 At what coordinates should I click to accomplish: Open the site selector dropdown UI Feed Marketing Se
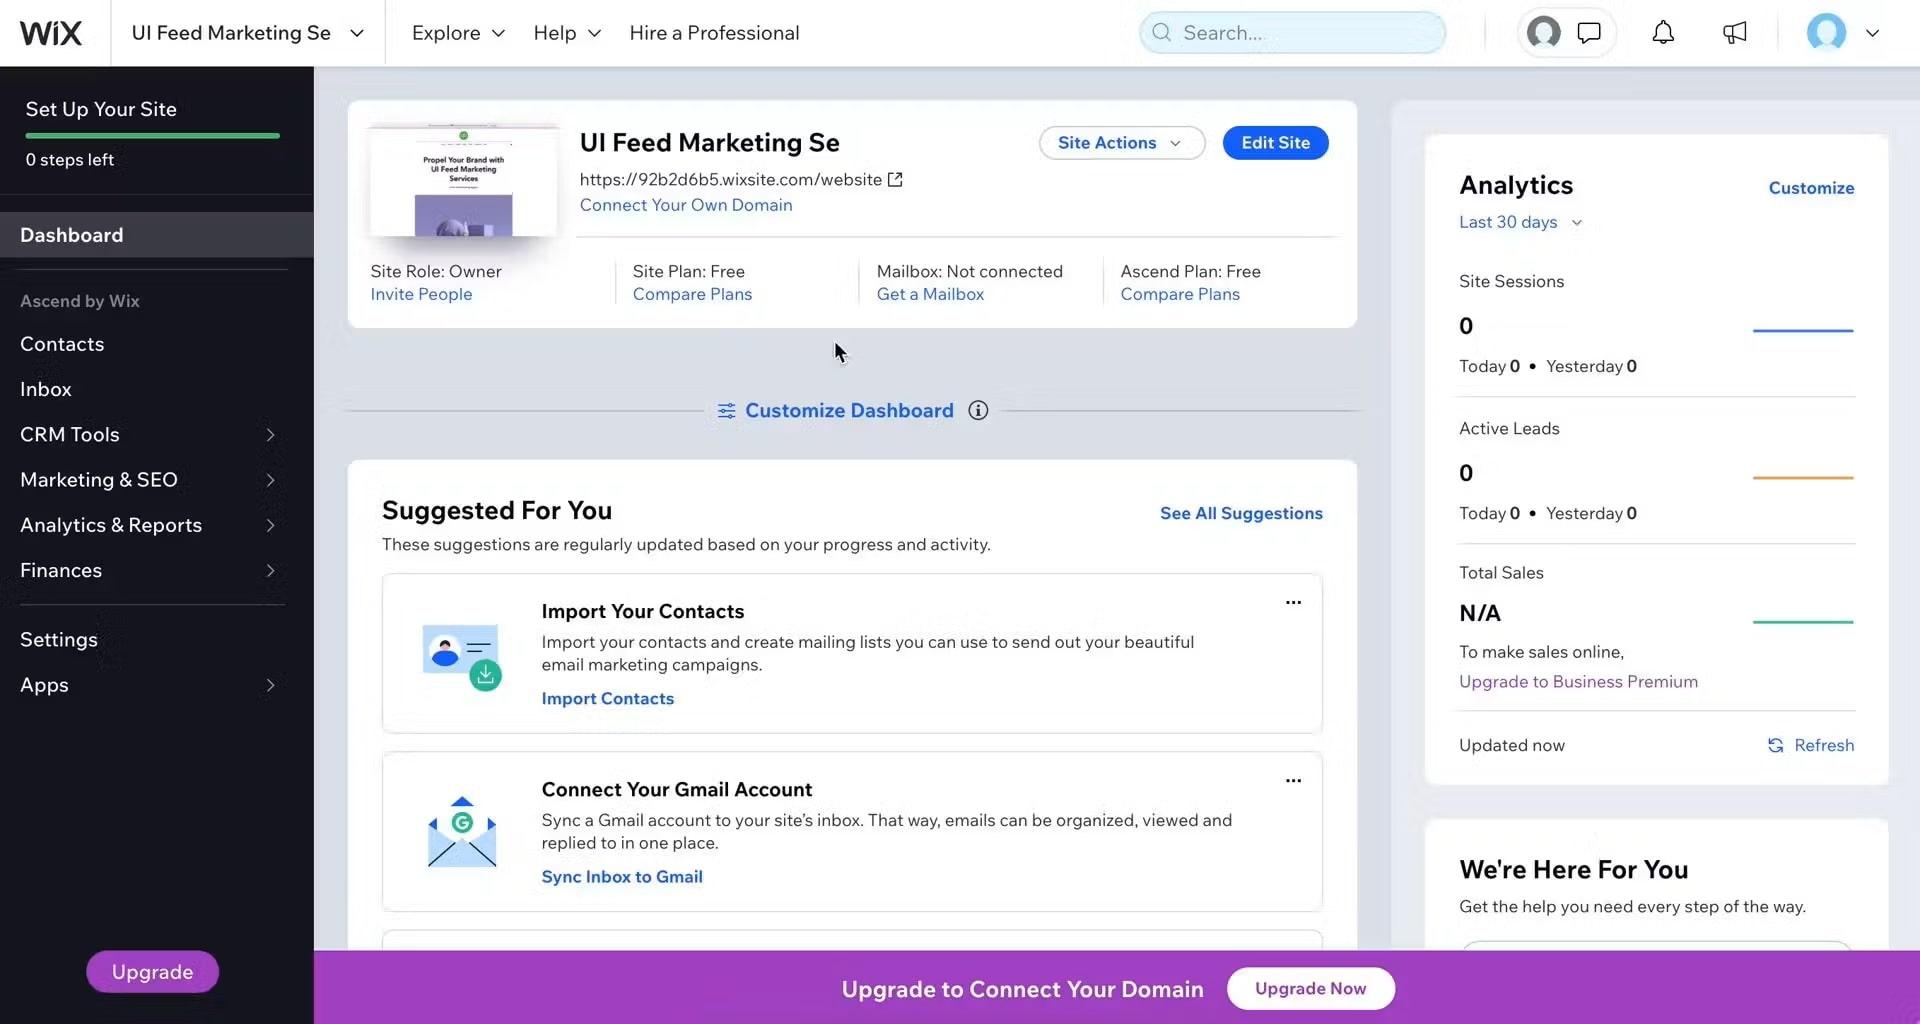[x=248, y=33]
